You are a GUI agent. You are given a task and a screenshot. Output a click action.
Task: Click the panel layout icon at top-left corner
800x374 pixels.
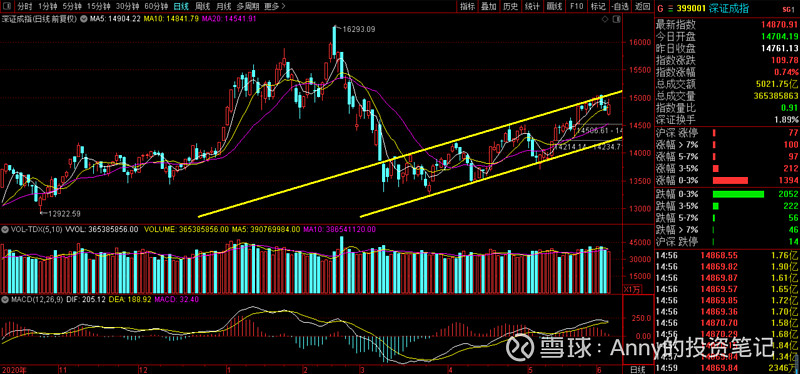[7, 7]
